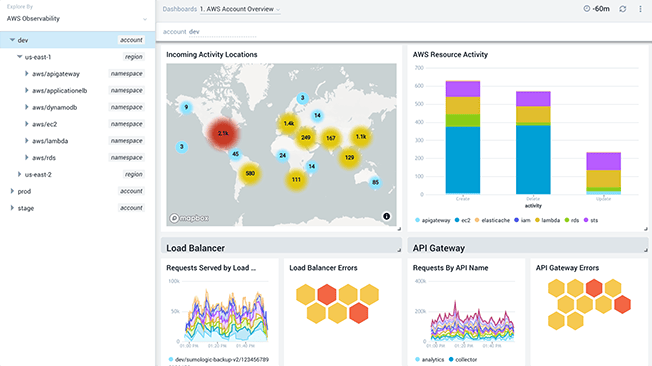
Task: Click the Delete bar in the chart
Action: (533, 143)
